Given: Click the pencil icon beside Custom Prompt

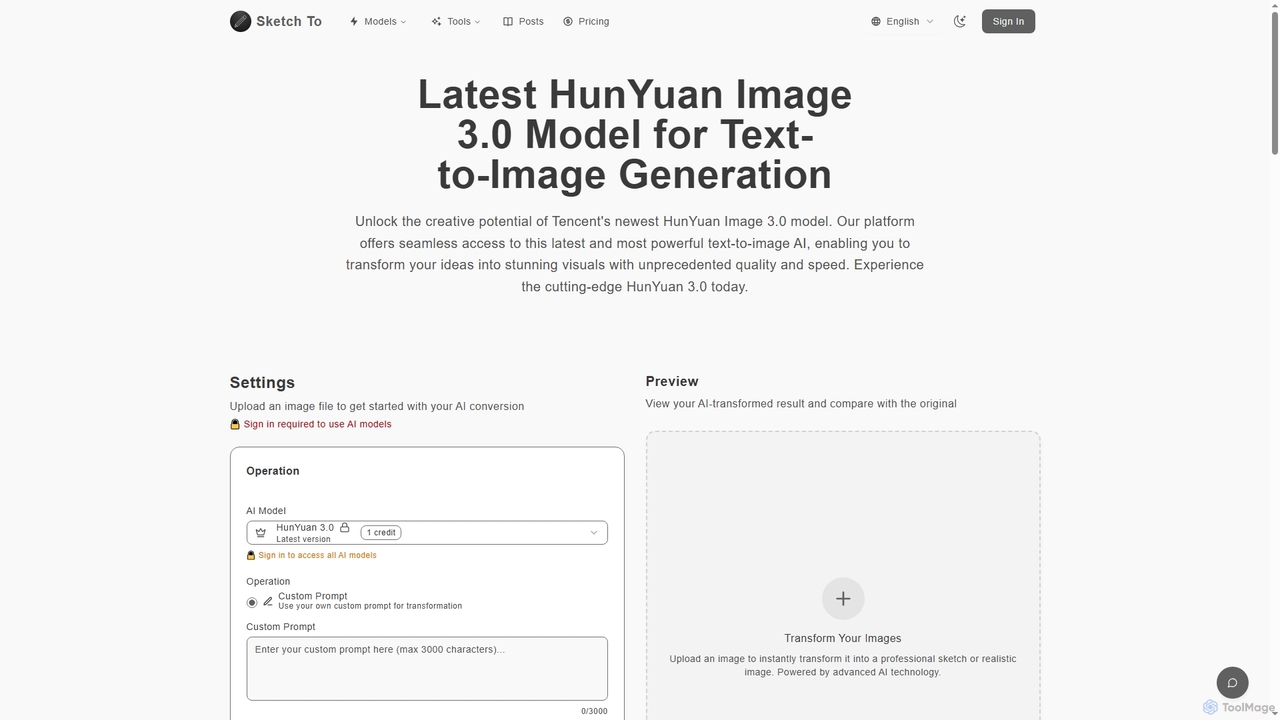Looking at the screenshot, I should click(x=268, y=601).
